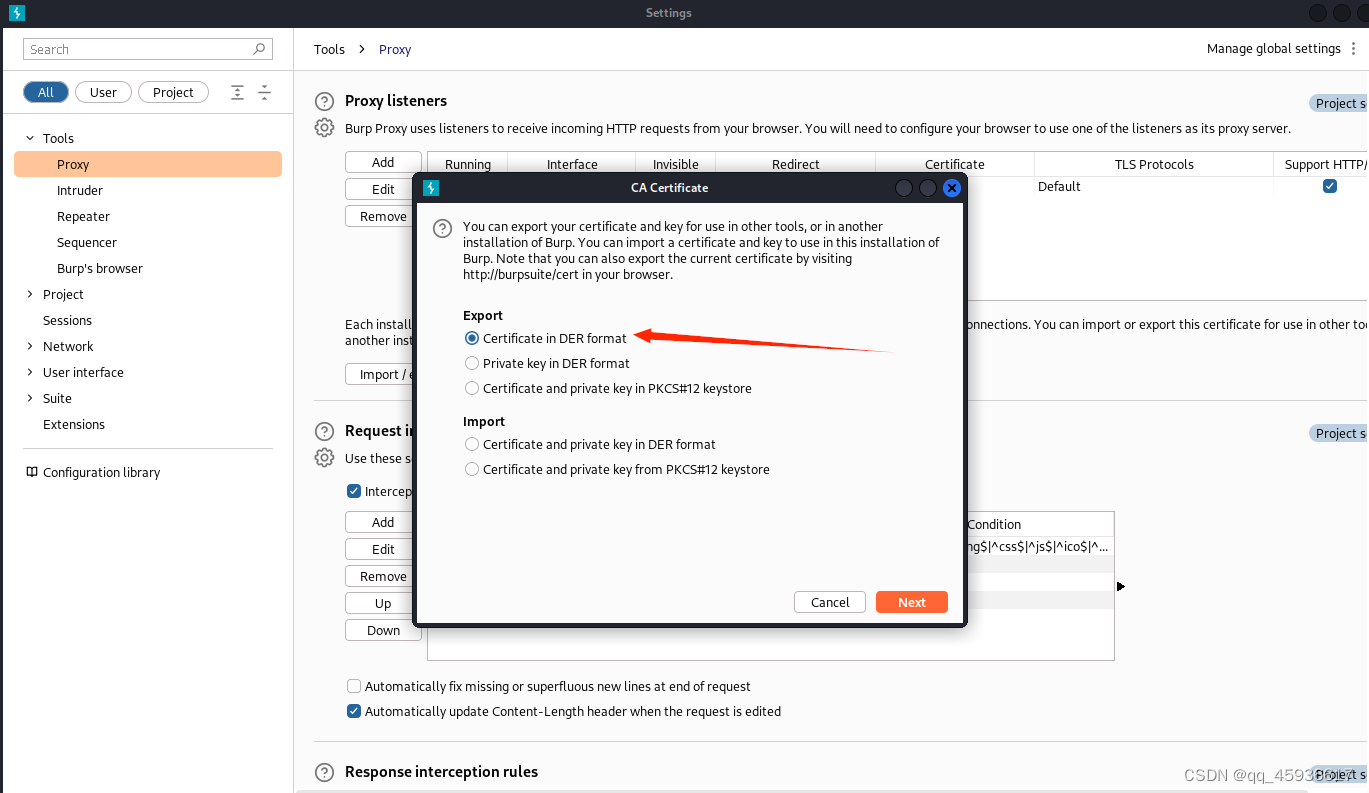The height and width of the screenshot is (793, 1369).
Task: Select export Certificate and private key PKCS#12 keystore
Action: tap(472, 388)
